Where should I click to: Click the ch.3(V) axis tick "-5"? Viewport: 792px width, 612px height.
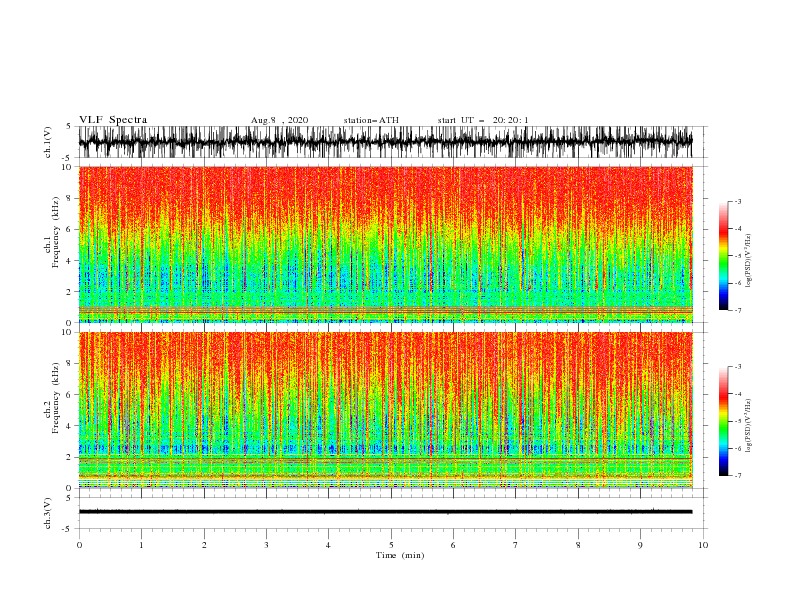tap(67, 529)
